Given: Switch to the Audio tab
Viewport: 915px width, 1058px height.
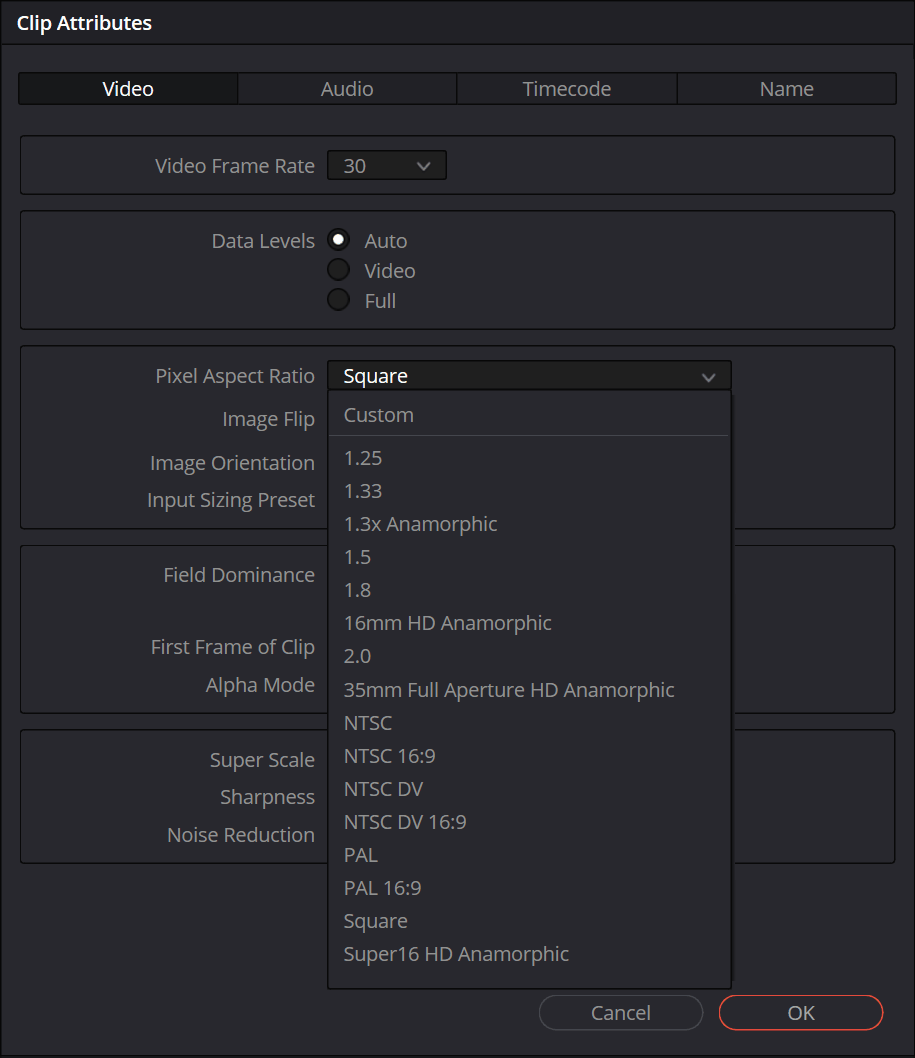Looking at the screenshot, I should tap(347, 89).
